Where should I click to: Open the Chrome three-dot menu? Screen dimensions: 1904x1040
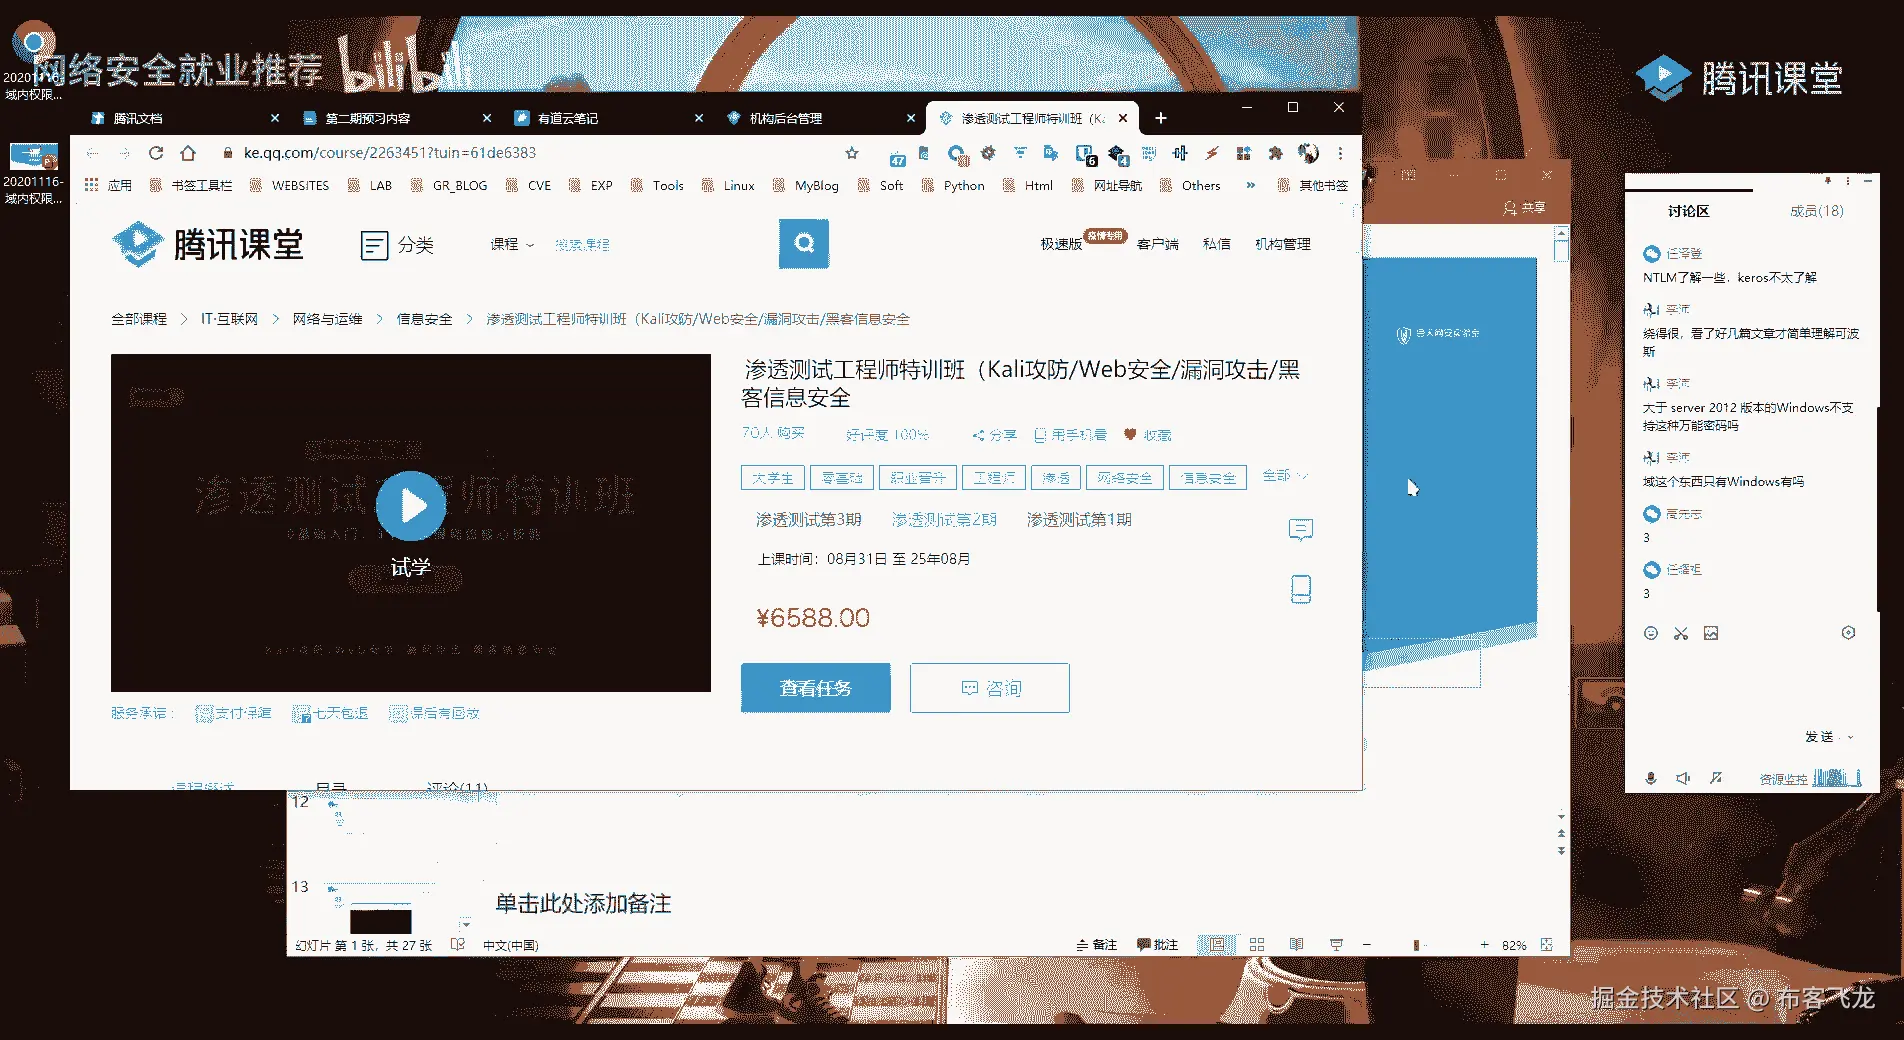pos(1340,153)
